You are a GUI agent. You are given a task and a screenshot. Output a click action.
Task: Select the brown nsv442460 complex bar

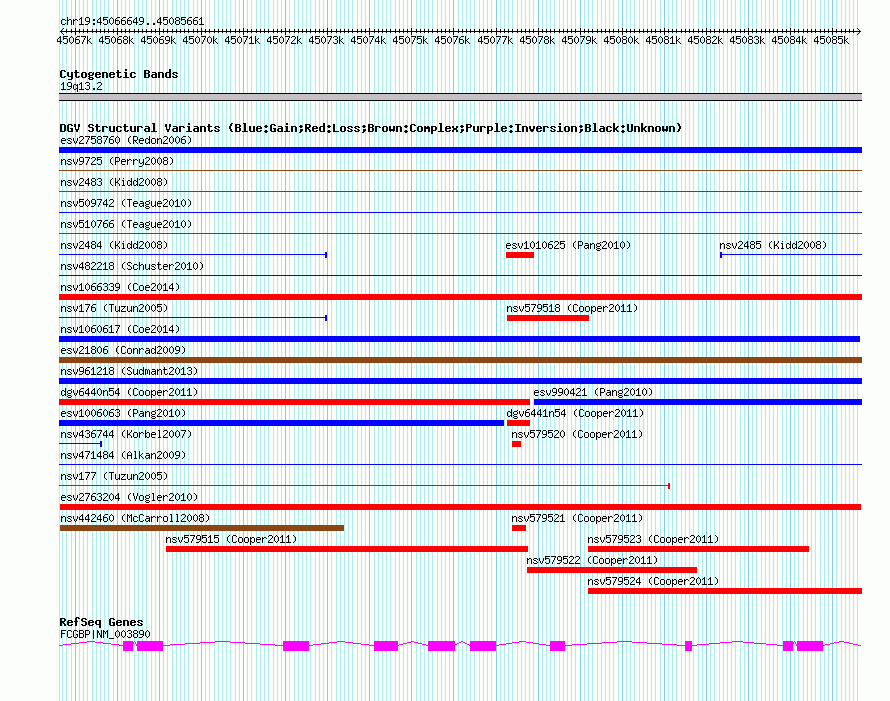click(201, 528)
